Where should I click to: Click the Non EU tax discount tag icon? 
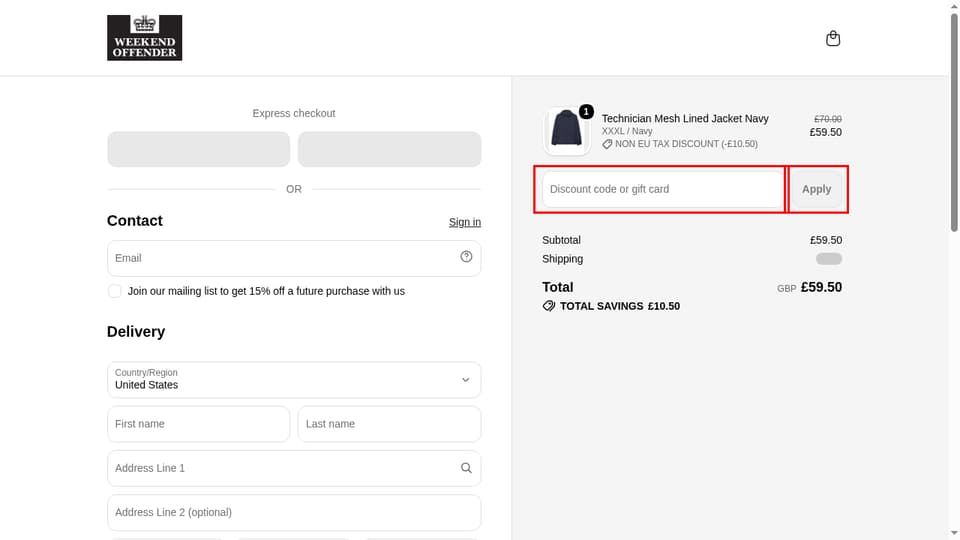[607, 144]
